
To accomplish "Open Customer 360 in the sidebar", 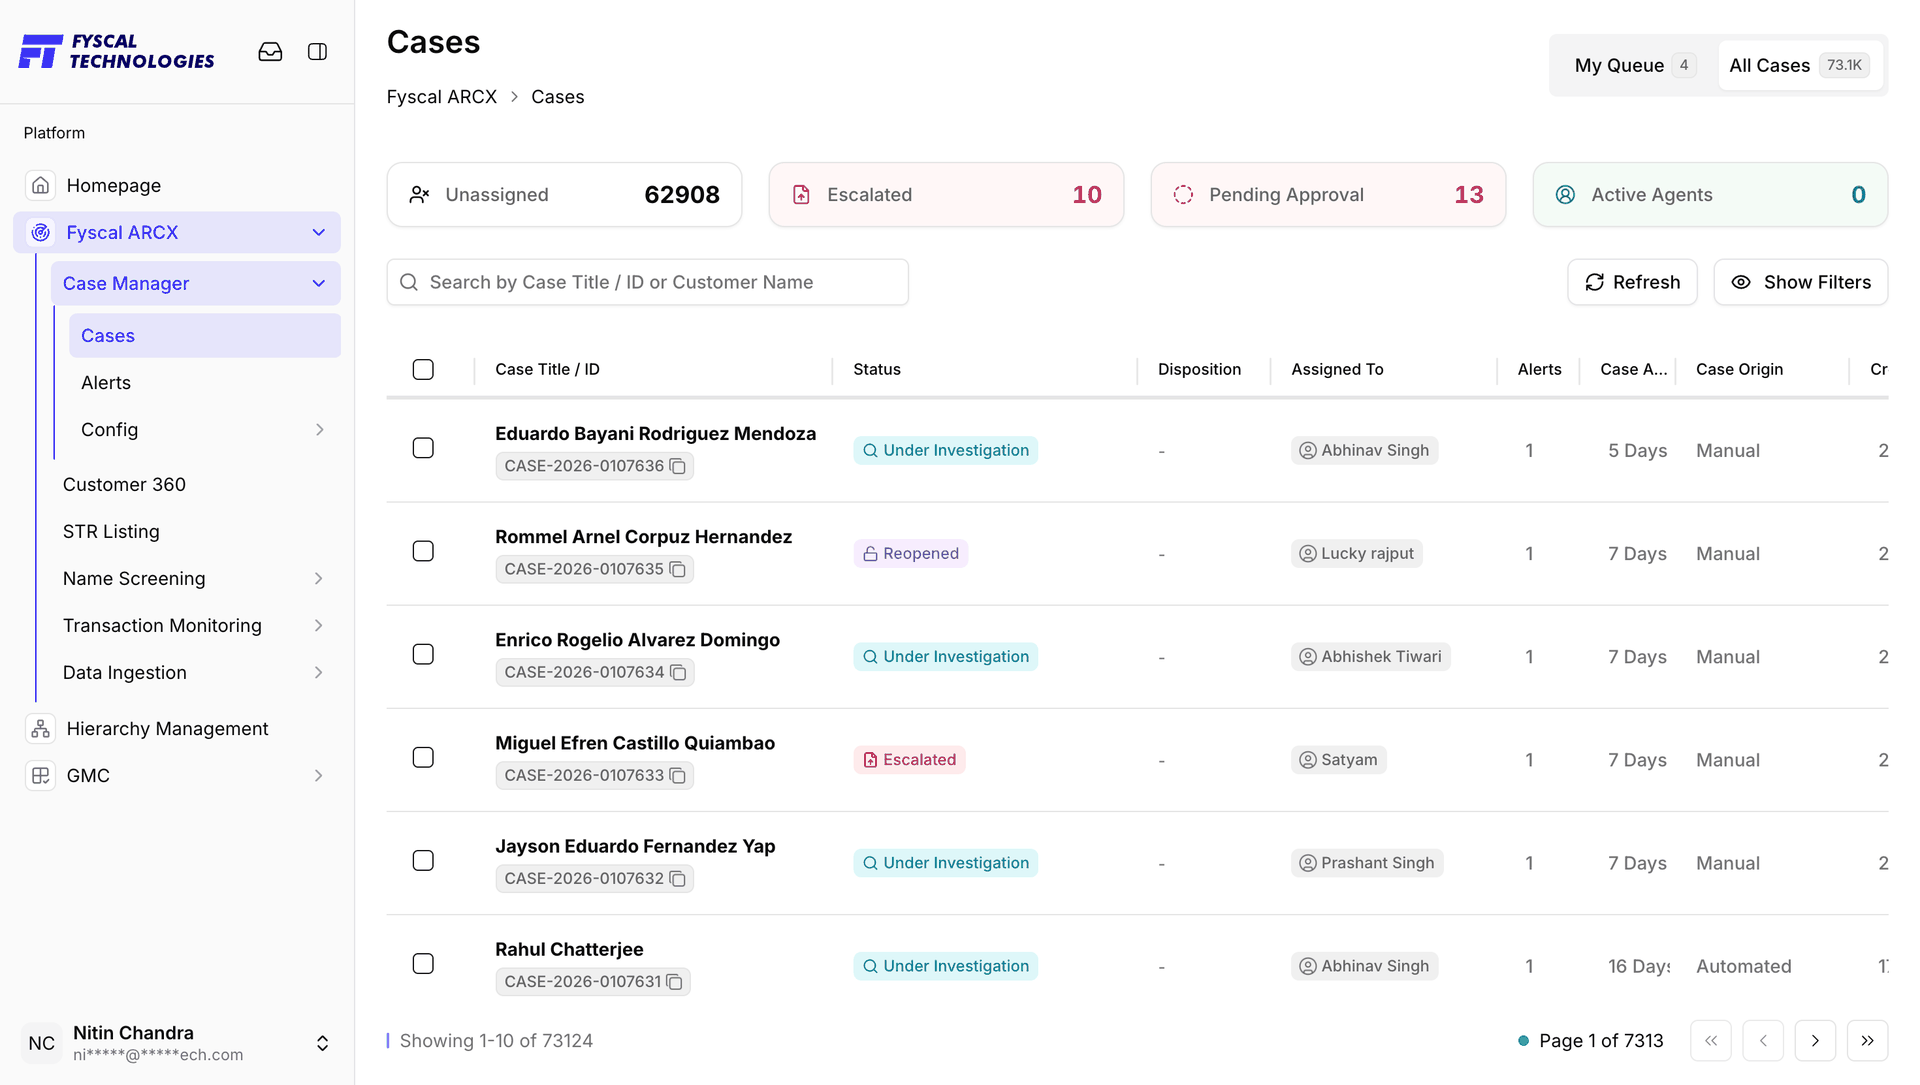I will point(124,484).
